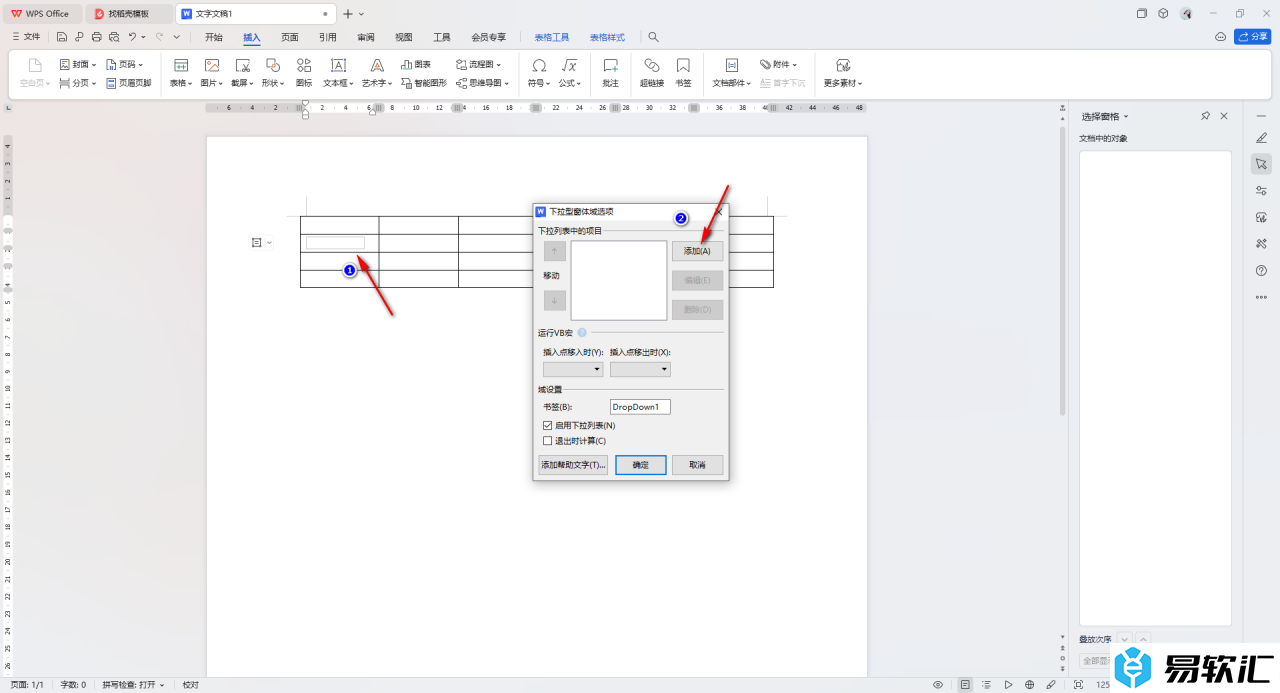
Task: Click the print icon in quick toolbar
Action: [x=97, y=37]
